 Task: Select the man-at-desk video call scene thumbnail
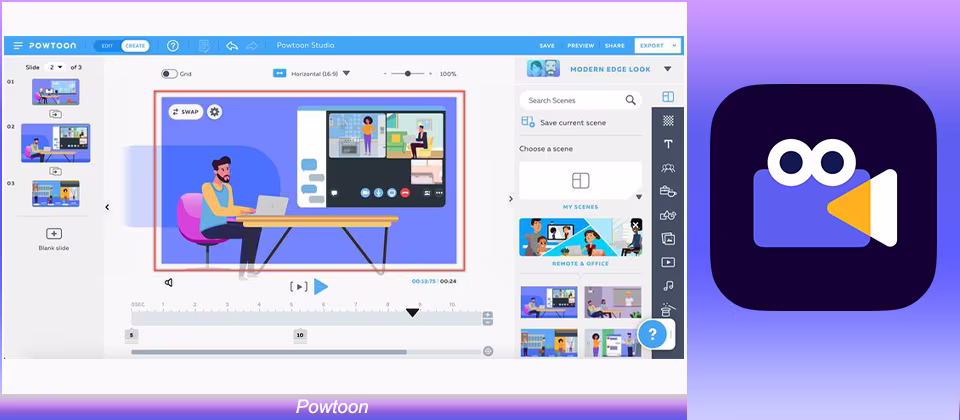pos(549,302)
